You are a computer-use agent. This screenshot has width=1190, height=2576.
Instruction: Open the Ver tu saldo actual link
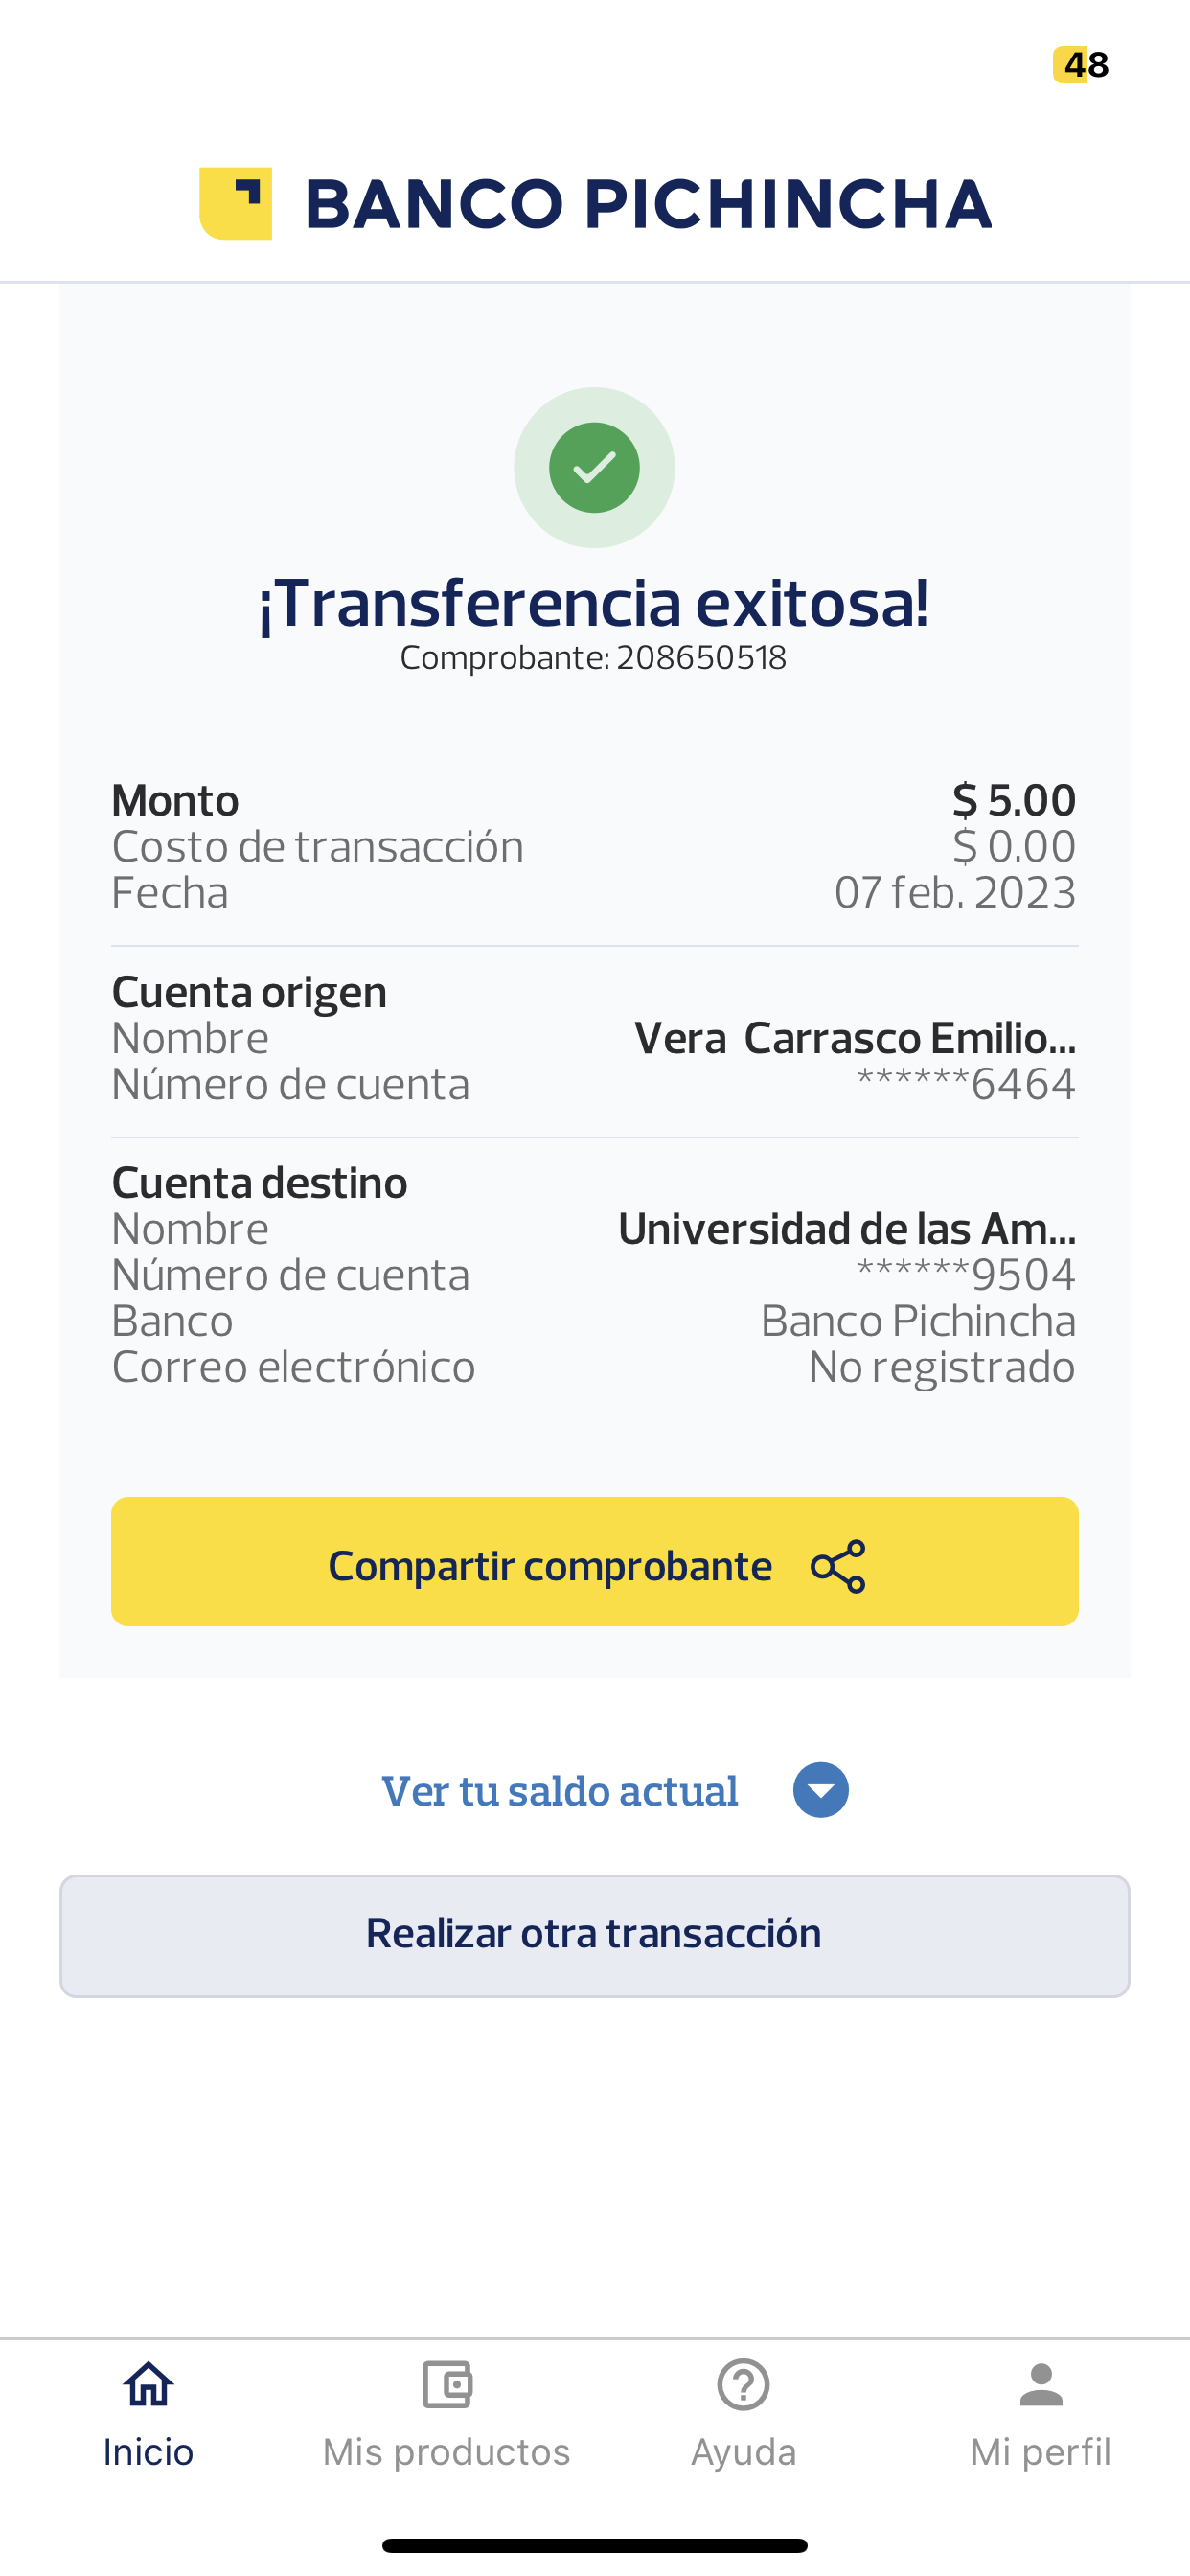click(x=560, y=1791)
